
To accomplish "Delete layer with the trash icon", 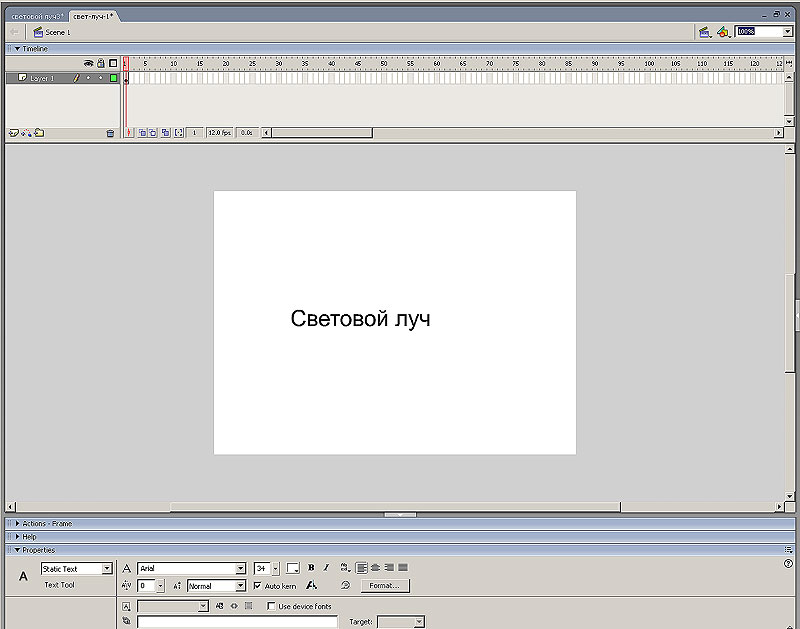I will point(110,133).
